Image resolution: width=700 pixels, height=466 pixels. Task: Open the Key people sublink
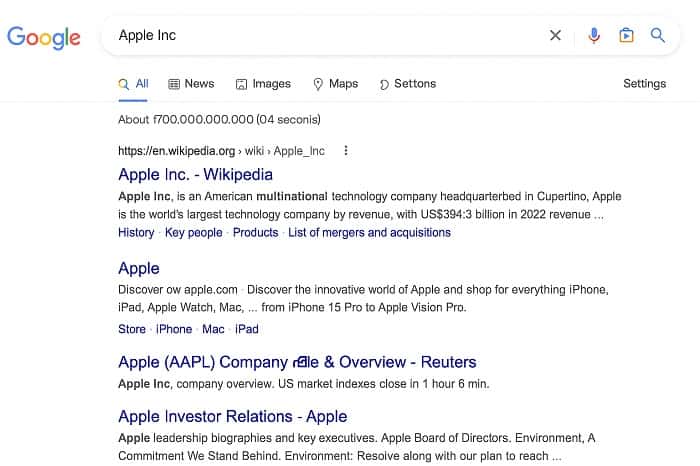194,233
